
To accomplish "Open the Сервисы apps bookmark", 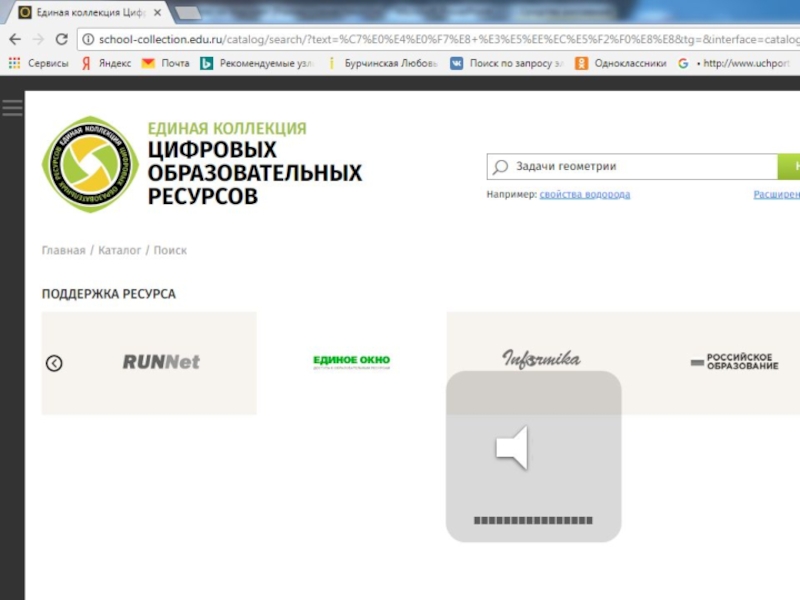I will (39, 63).
